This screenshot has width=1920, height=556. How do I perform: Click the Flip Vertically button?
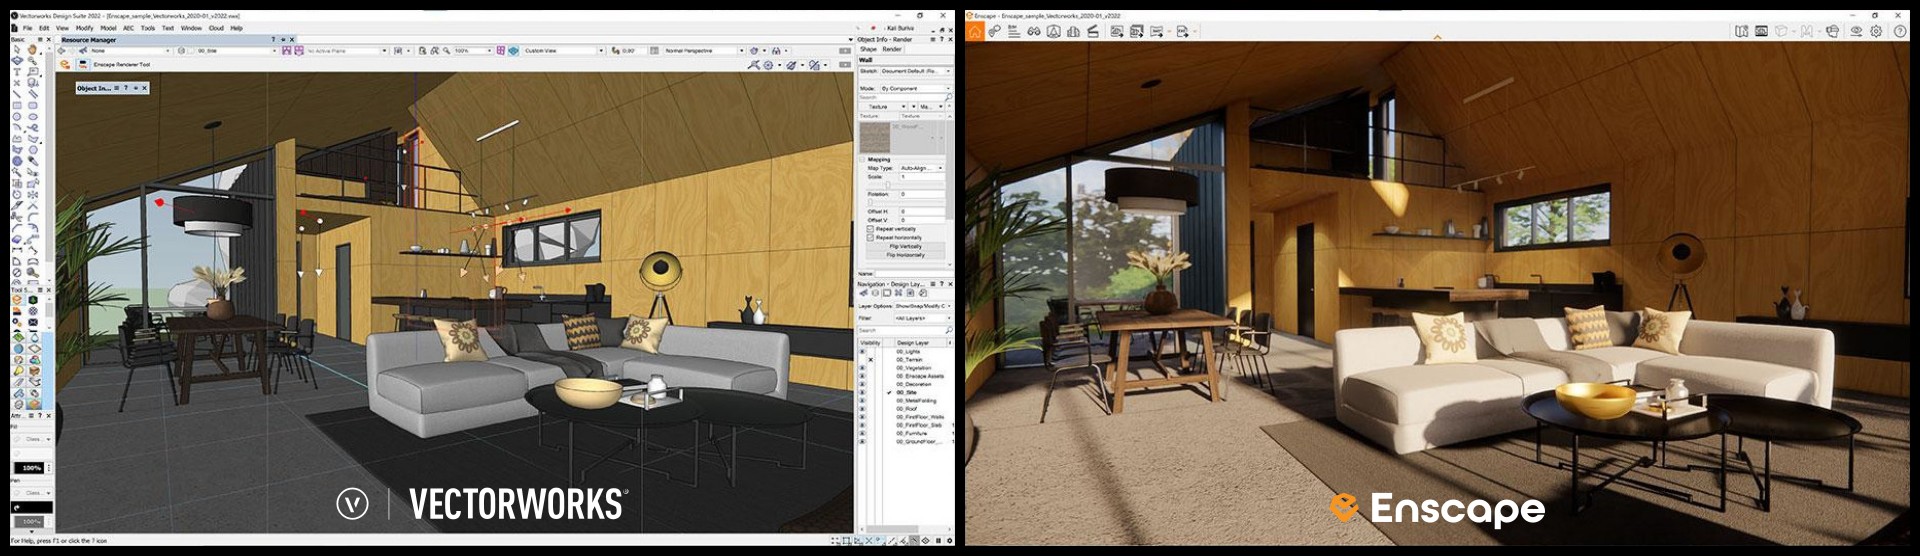pyautogui.click(x=905, y=246)
